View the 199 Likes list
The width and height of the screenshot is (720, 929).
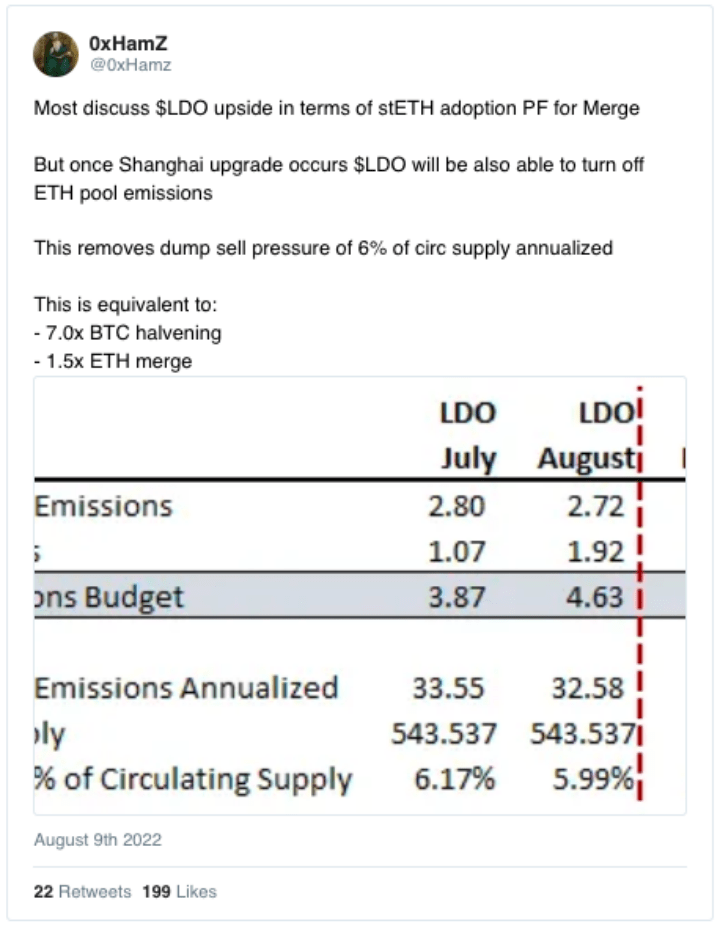(179, 891)
